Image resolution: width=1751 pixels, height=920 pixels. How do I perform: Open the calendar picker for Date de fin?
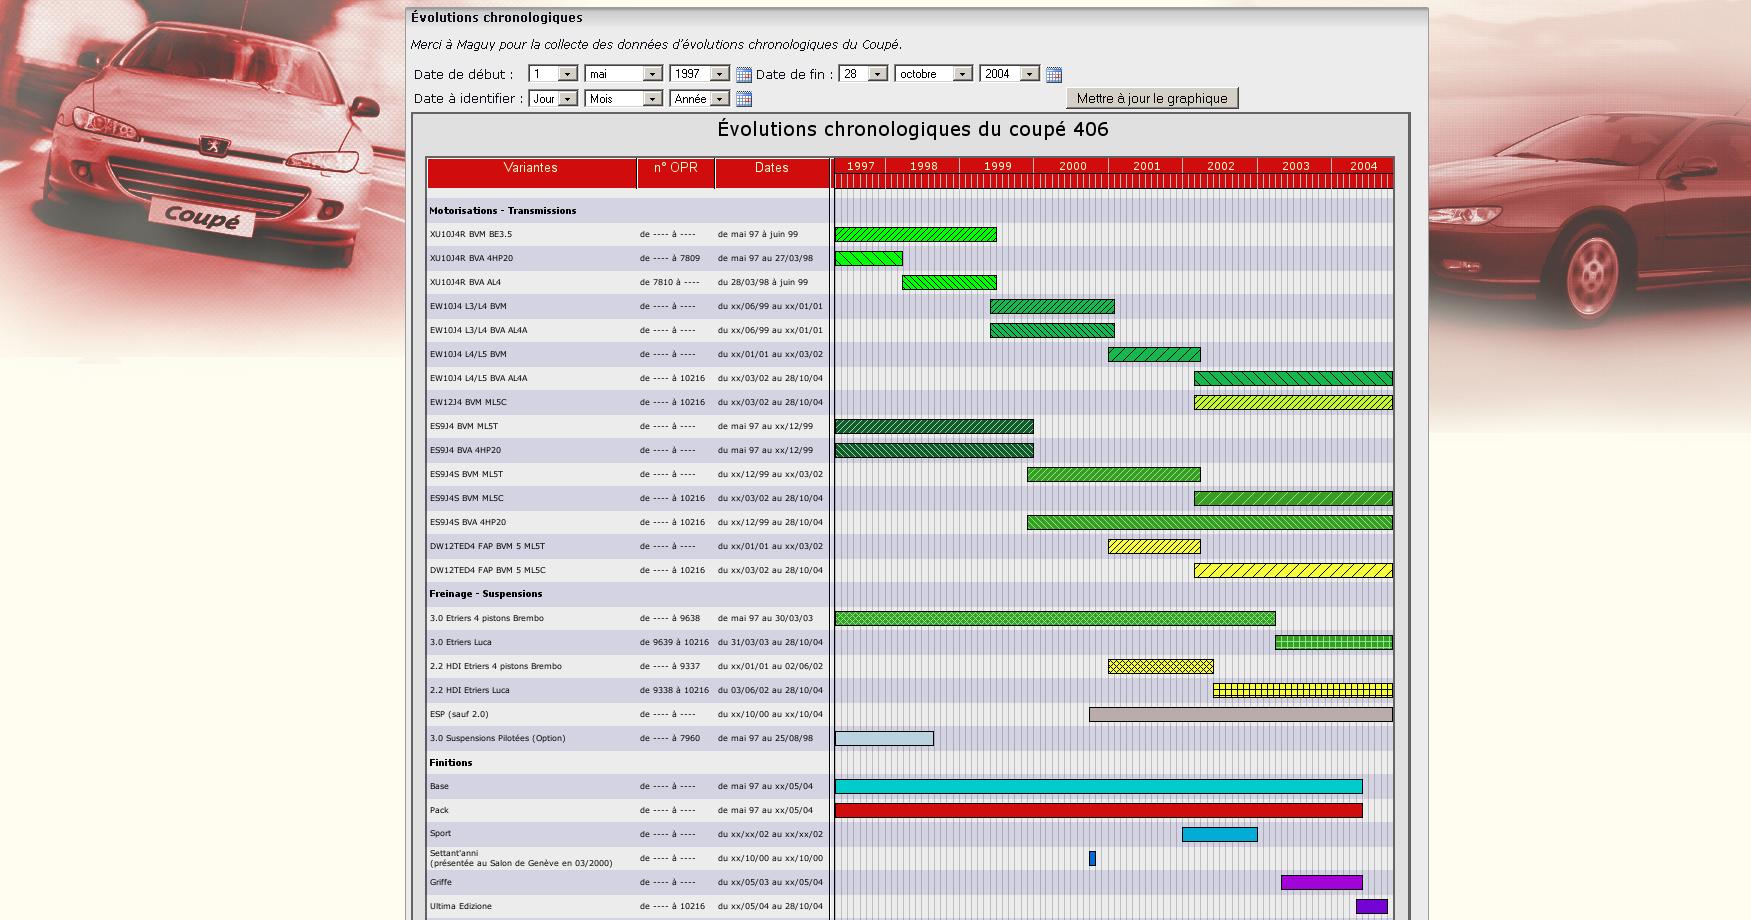(x=1053, y=75)
